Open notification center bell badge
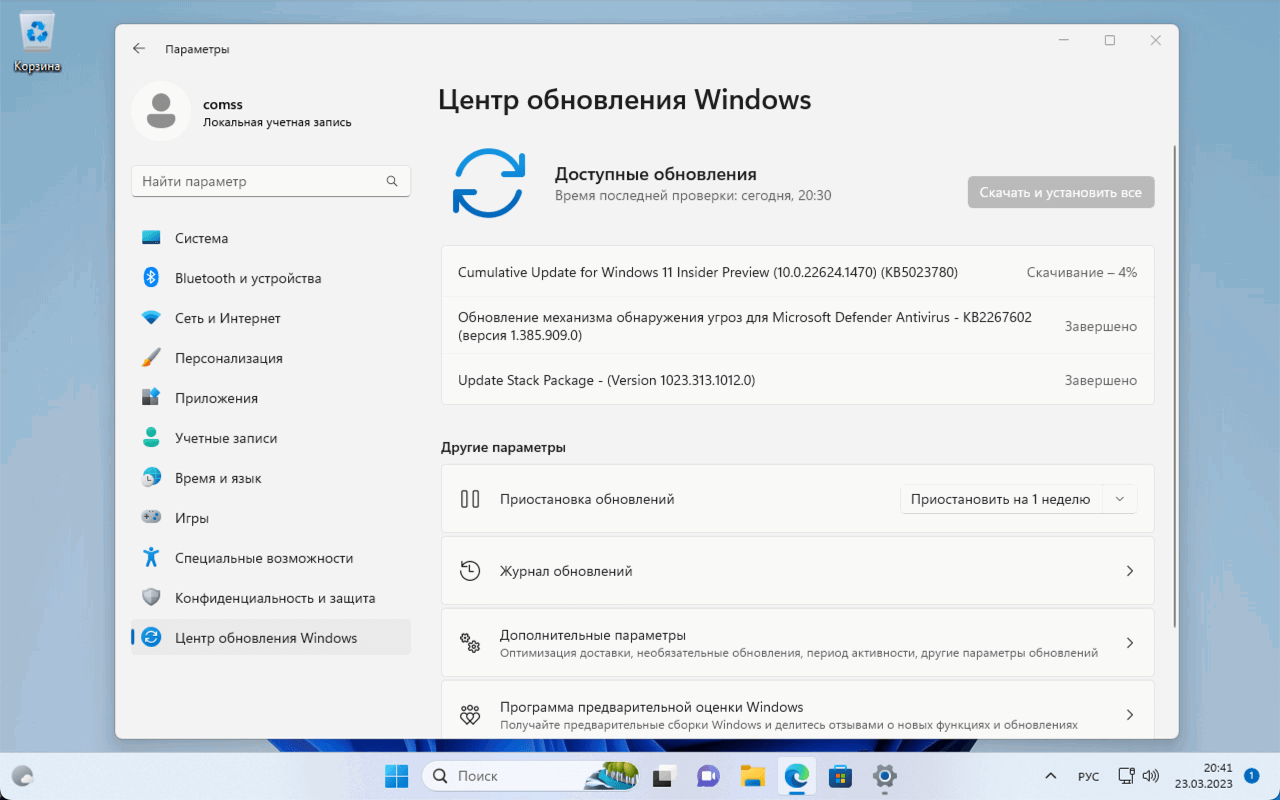The height and width of the screenshot is (800, 1280). 1251,775
